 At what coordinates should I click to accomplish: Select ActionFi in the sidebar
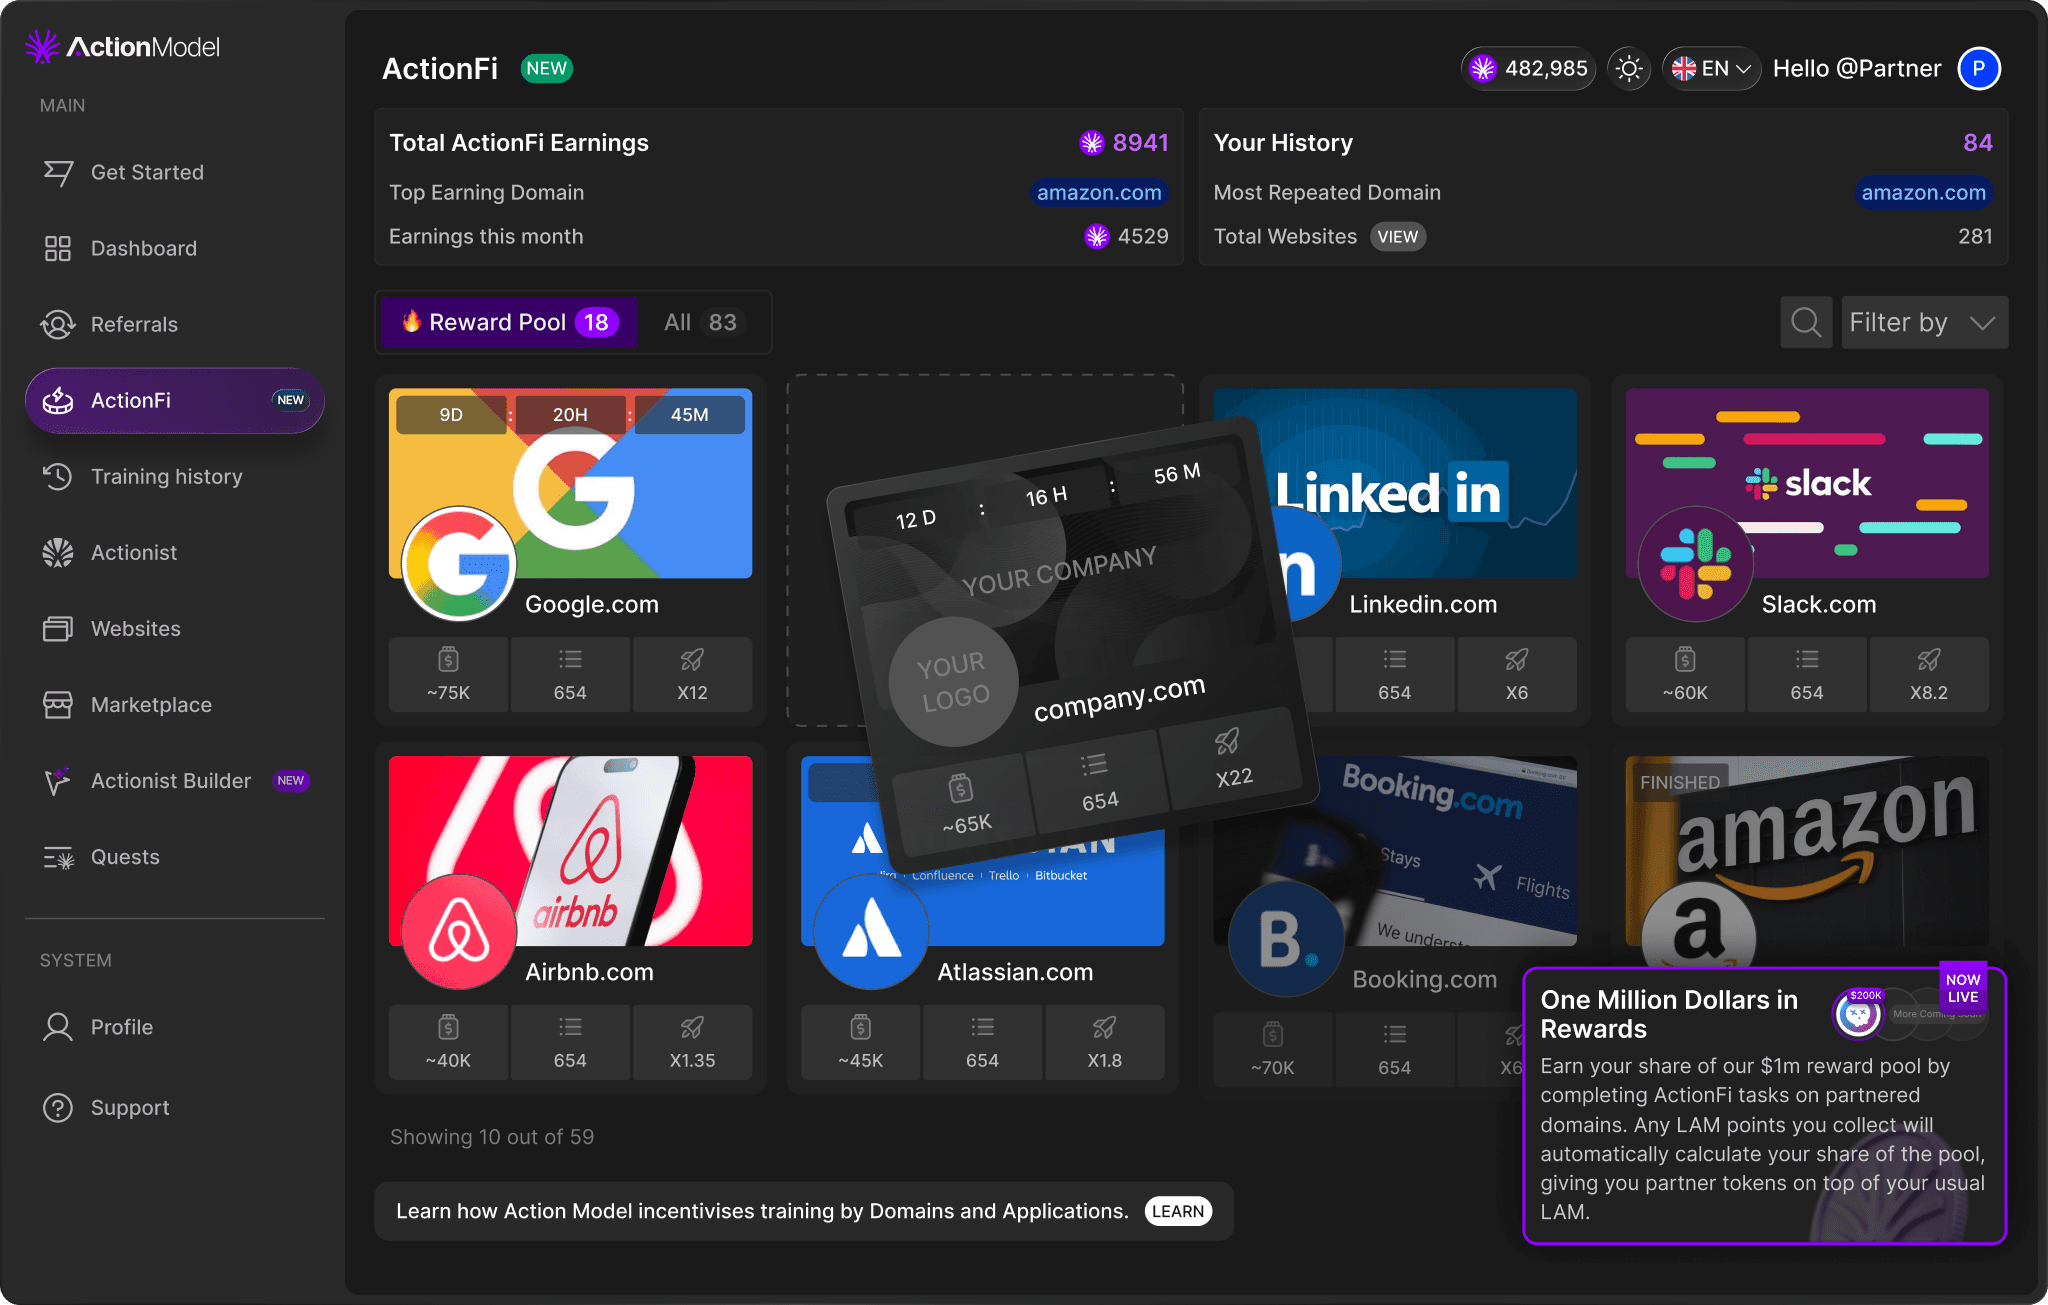[175, 400]
